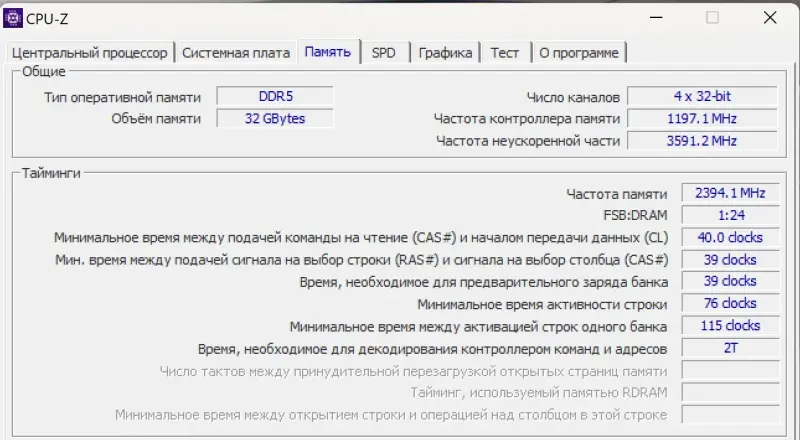Click the Общие group heading
Screen dimensions: 800x440
tap(44, 71)
